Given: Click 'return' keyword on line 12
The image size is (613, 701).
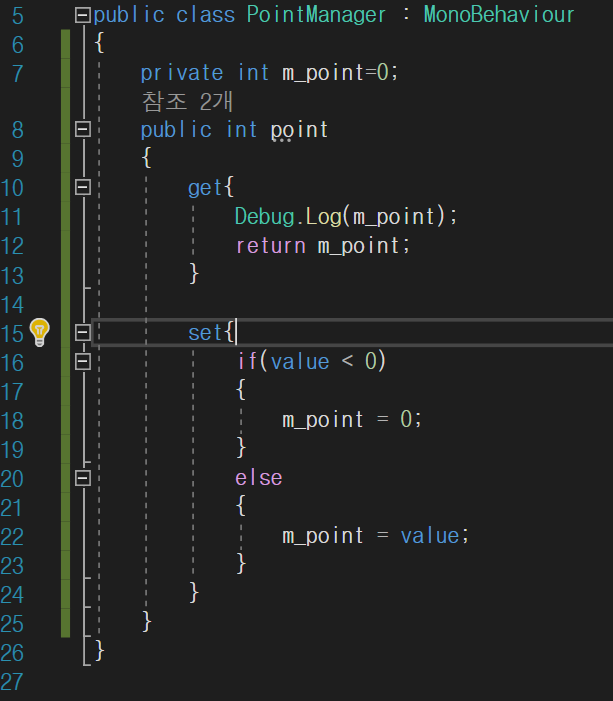Looking at the screenshot, I should pyautogui.click(x=271, y=246).
